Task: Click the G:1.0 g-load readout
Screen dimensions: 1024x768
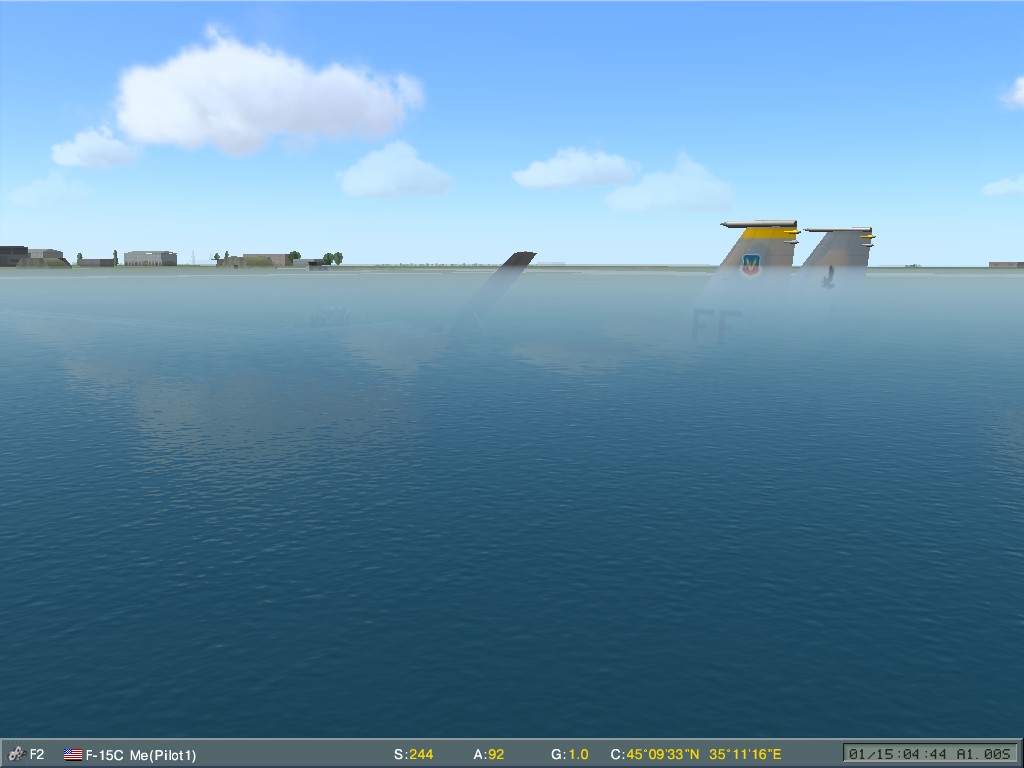Action: [570, 754]
